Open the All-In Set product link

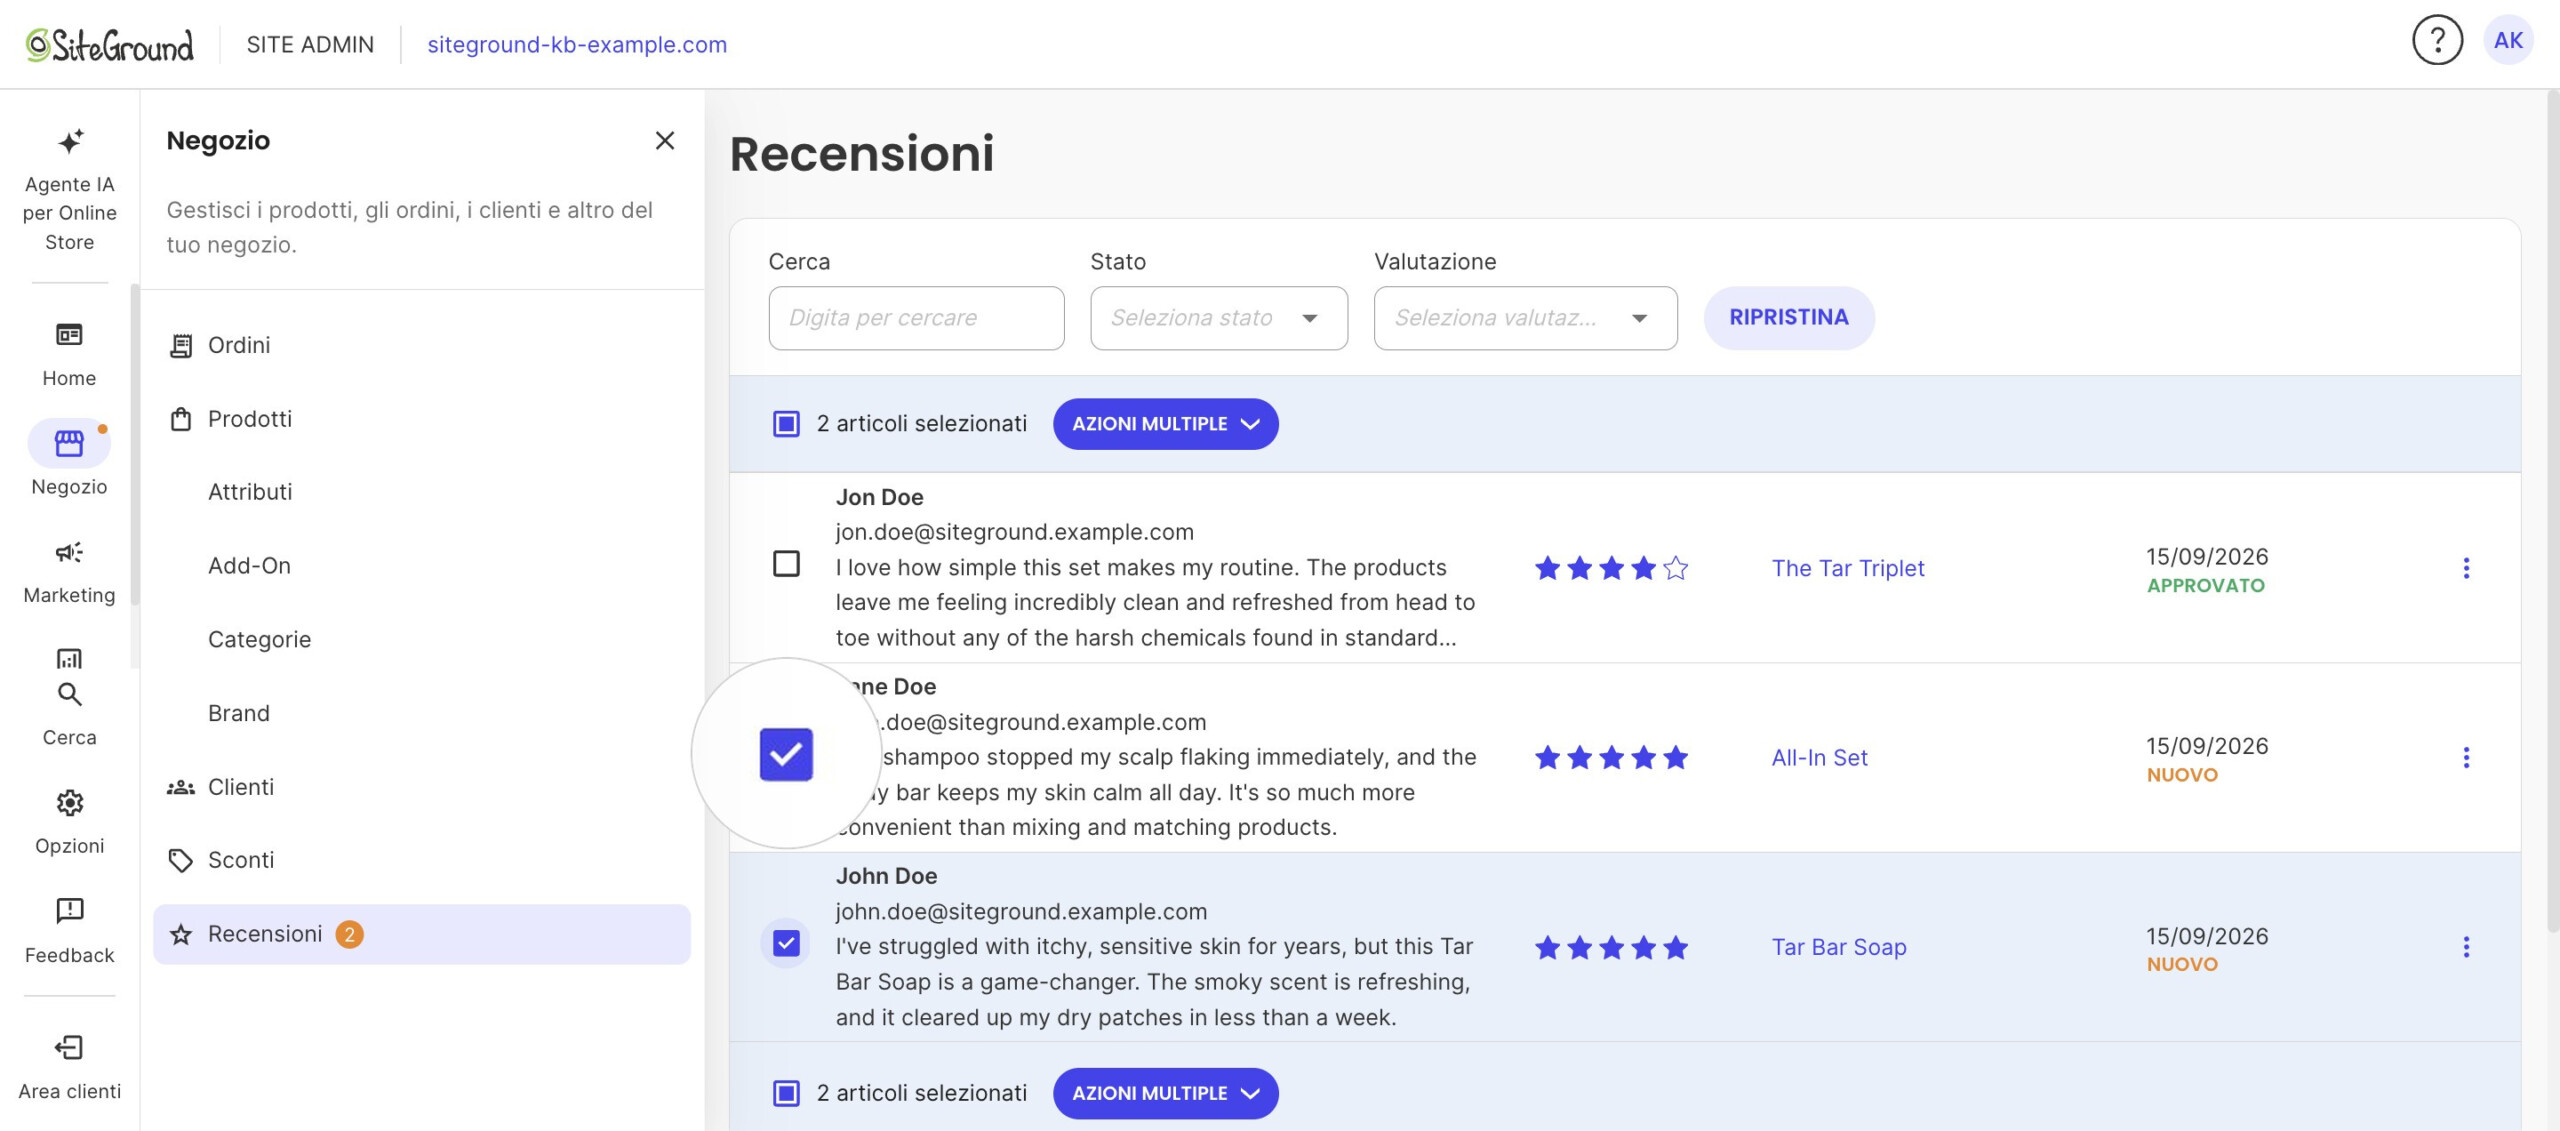(x=1819, y=757)
